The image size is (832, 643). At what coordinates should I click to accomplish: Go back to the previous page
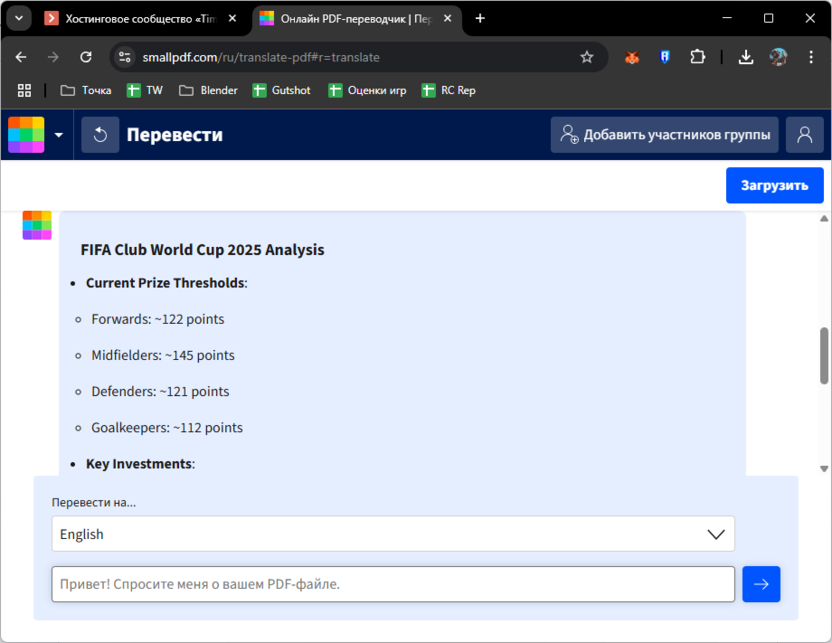click(21, 57)
